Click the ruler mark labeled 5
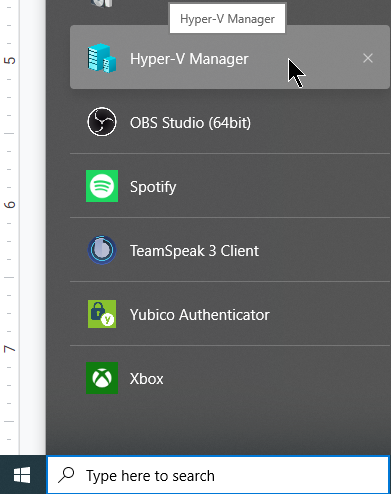The width and height of the screenshot is (391, 494). point(10,61)
